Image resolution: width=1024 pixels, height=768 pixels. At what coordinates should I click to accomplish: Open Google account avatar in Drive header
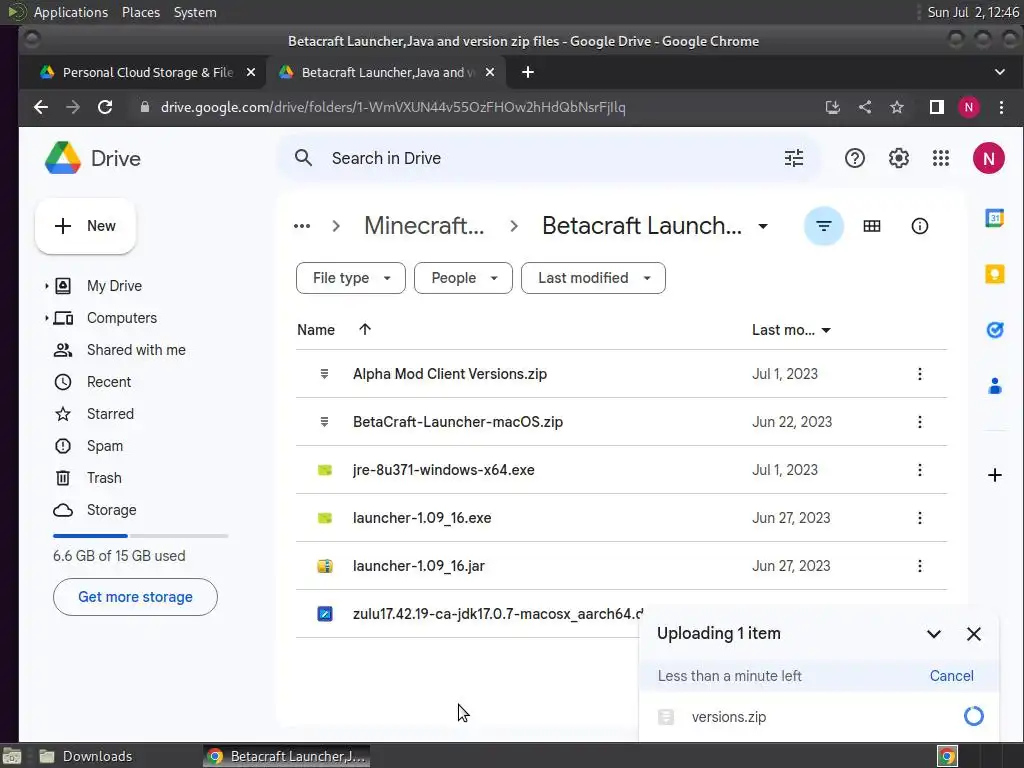pyautogui.click(x=988, y=158)
